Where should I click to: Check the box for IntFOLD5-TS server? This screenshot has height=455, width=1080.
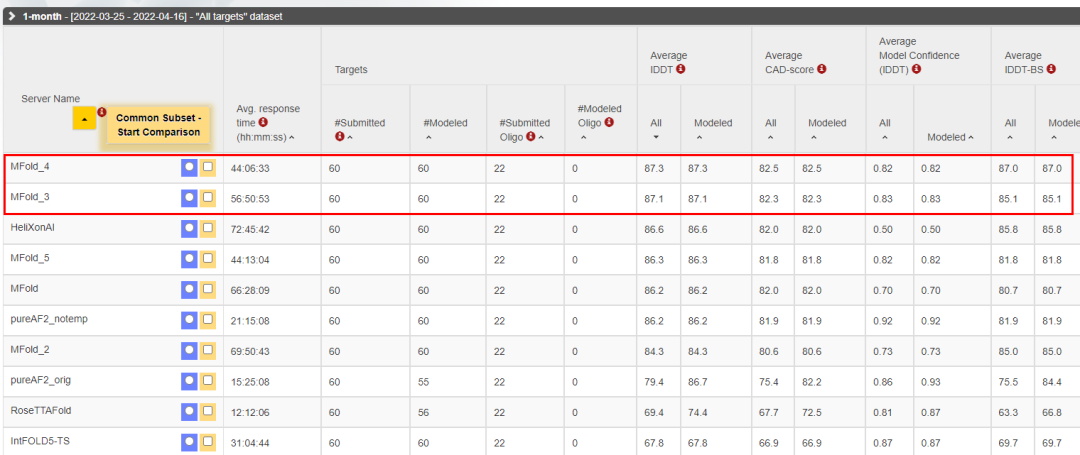(x=208, y=441)
